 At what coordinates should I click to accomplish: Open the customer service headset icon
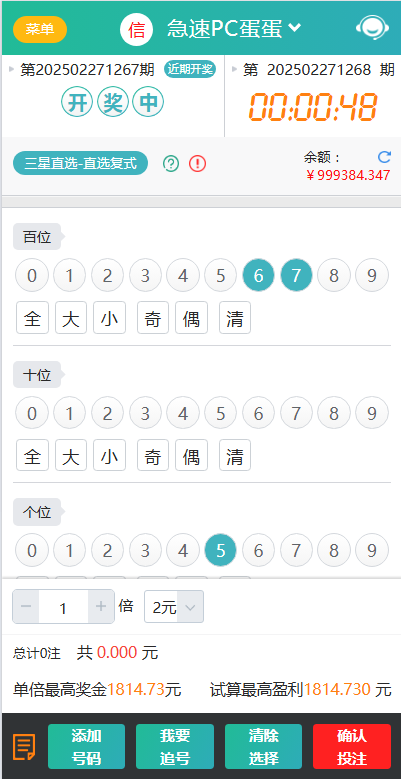click(x=375, y=29)
